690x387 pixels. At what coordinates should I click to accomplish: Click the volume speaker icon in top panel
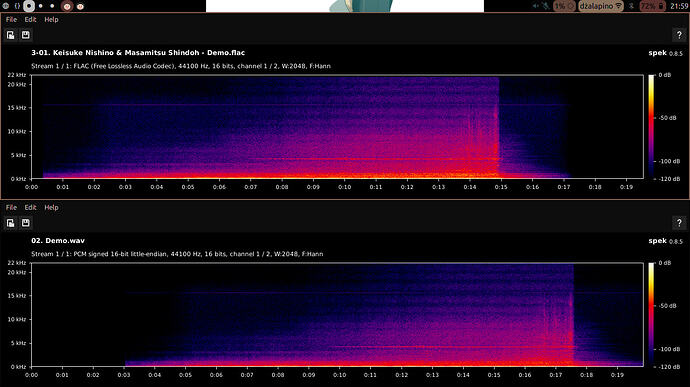pos(536,6)
